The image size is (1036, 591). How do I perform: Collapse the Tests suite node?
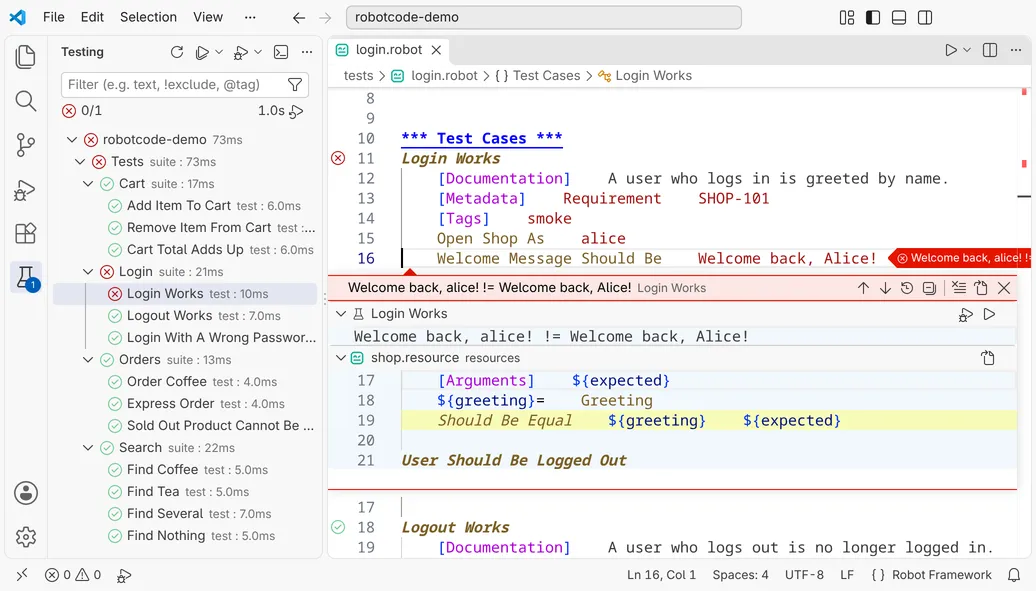(80, 162)
